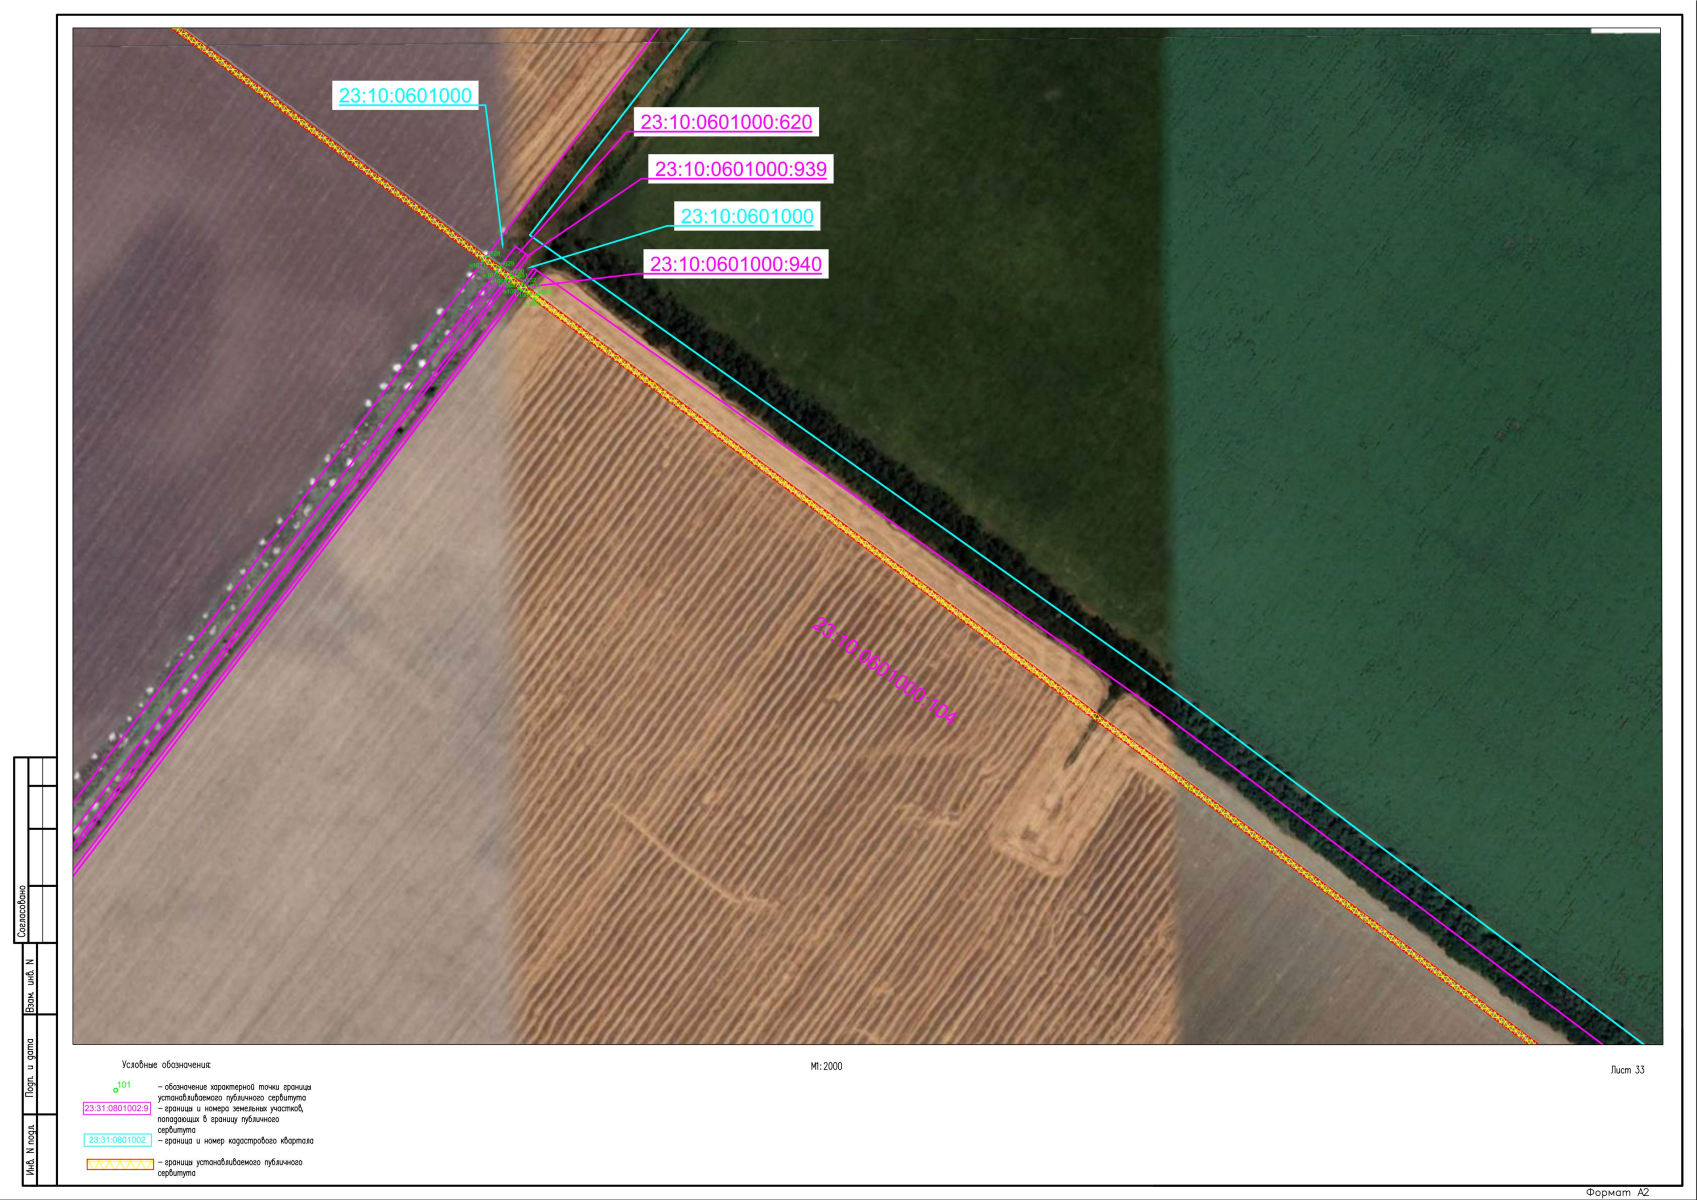Click the parcel label 23:10:0601000:620
1697x1200 pixels.
pos(726,122)
